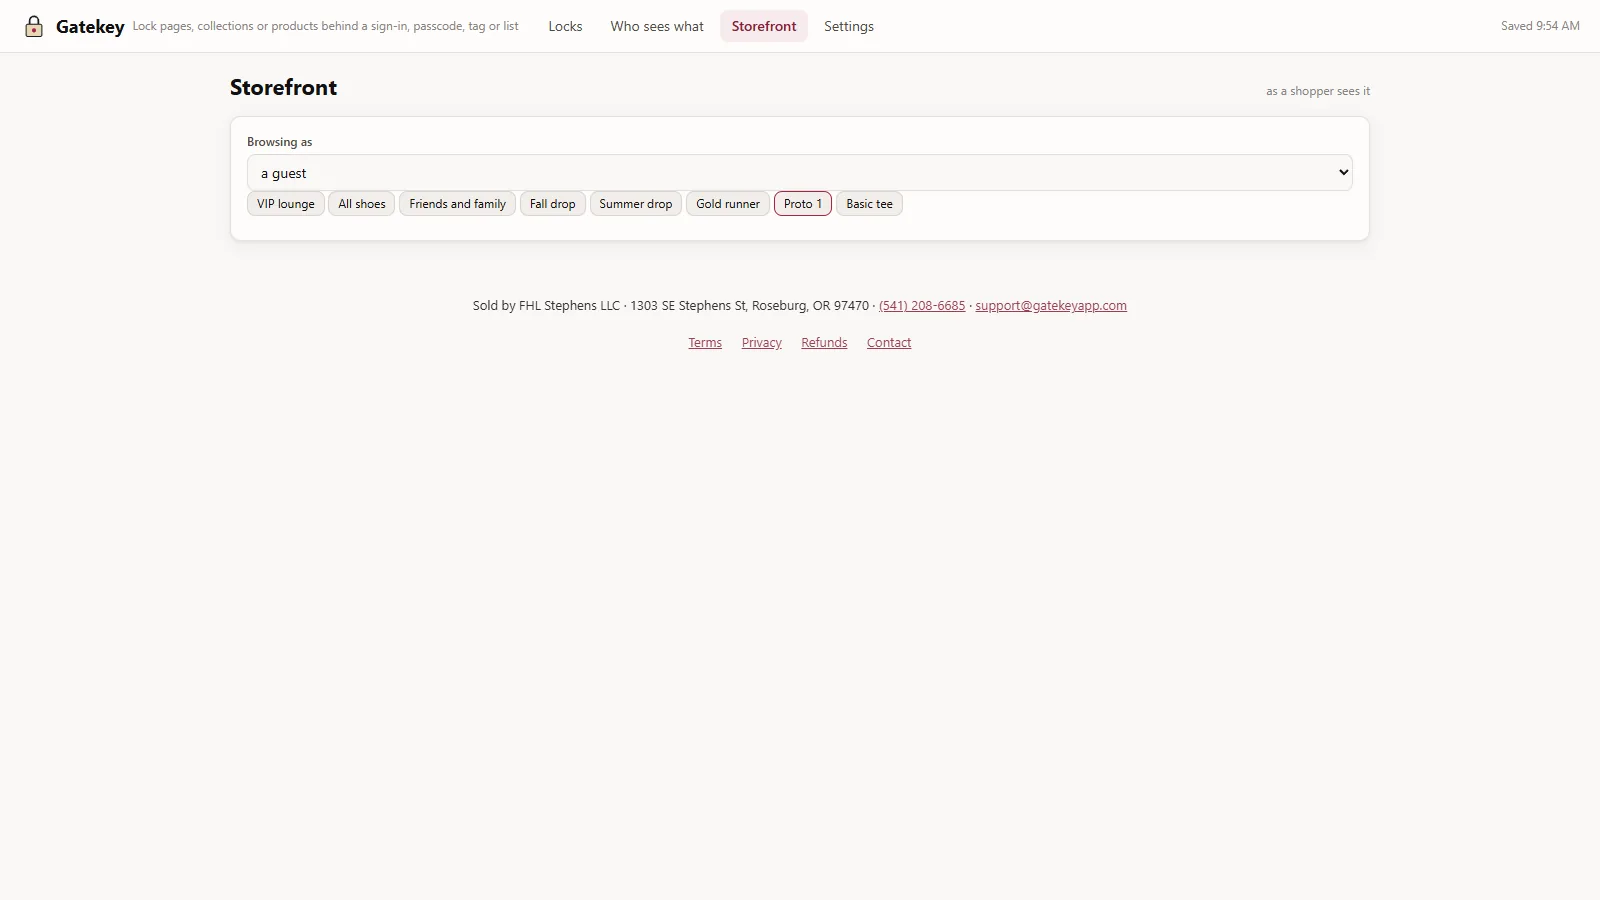Select the Summer drop chip
Screen dimensions: 1600x900
pyautogui.click(x=636, y=204)
